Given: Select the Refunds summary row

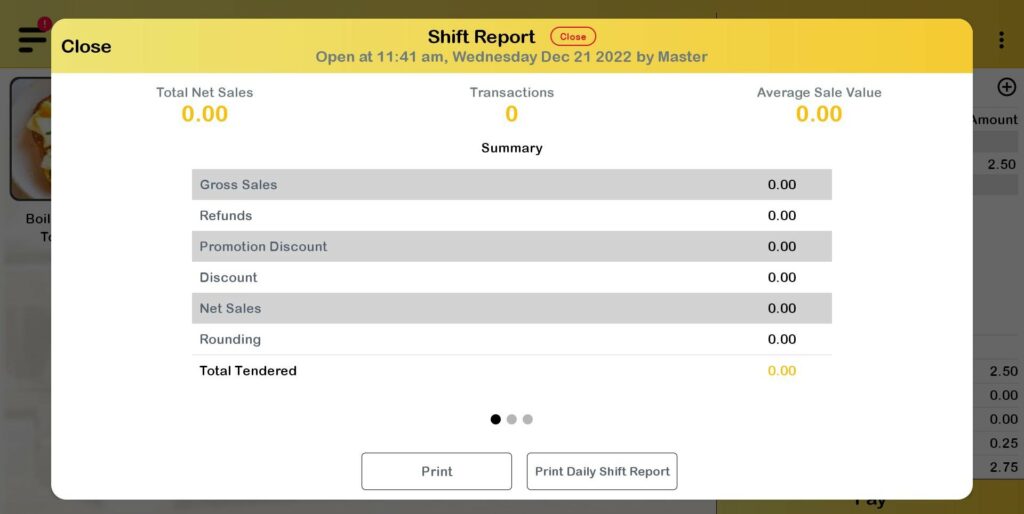Looking at the screenshot, I should click(511, 216).
